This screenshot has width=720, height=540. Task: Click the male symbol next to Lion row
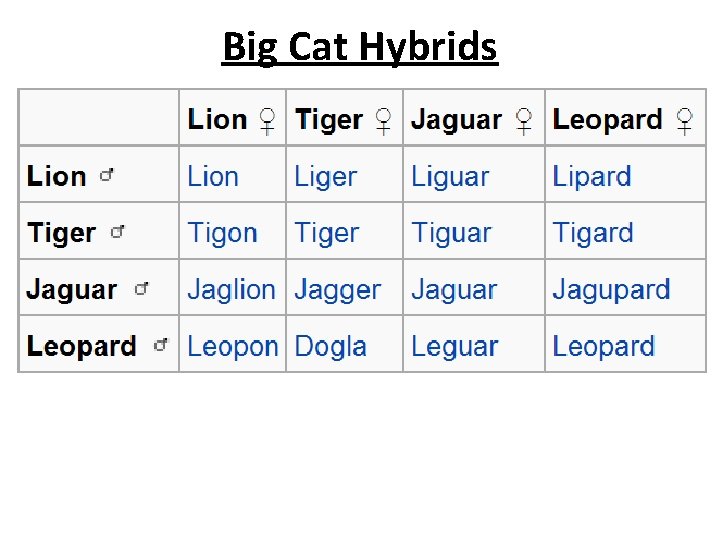(107, 175)
